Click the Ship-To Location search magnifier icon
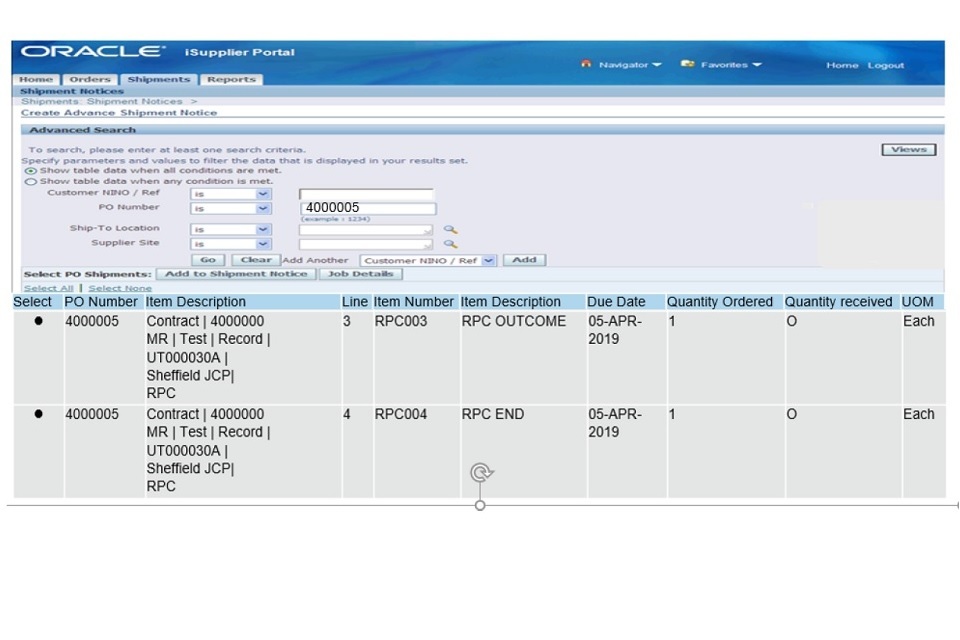The image size is (960, 640). [x=450, y=229]
